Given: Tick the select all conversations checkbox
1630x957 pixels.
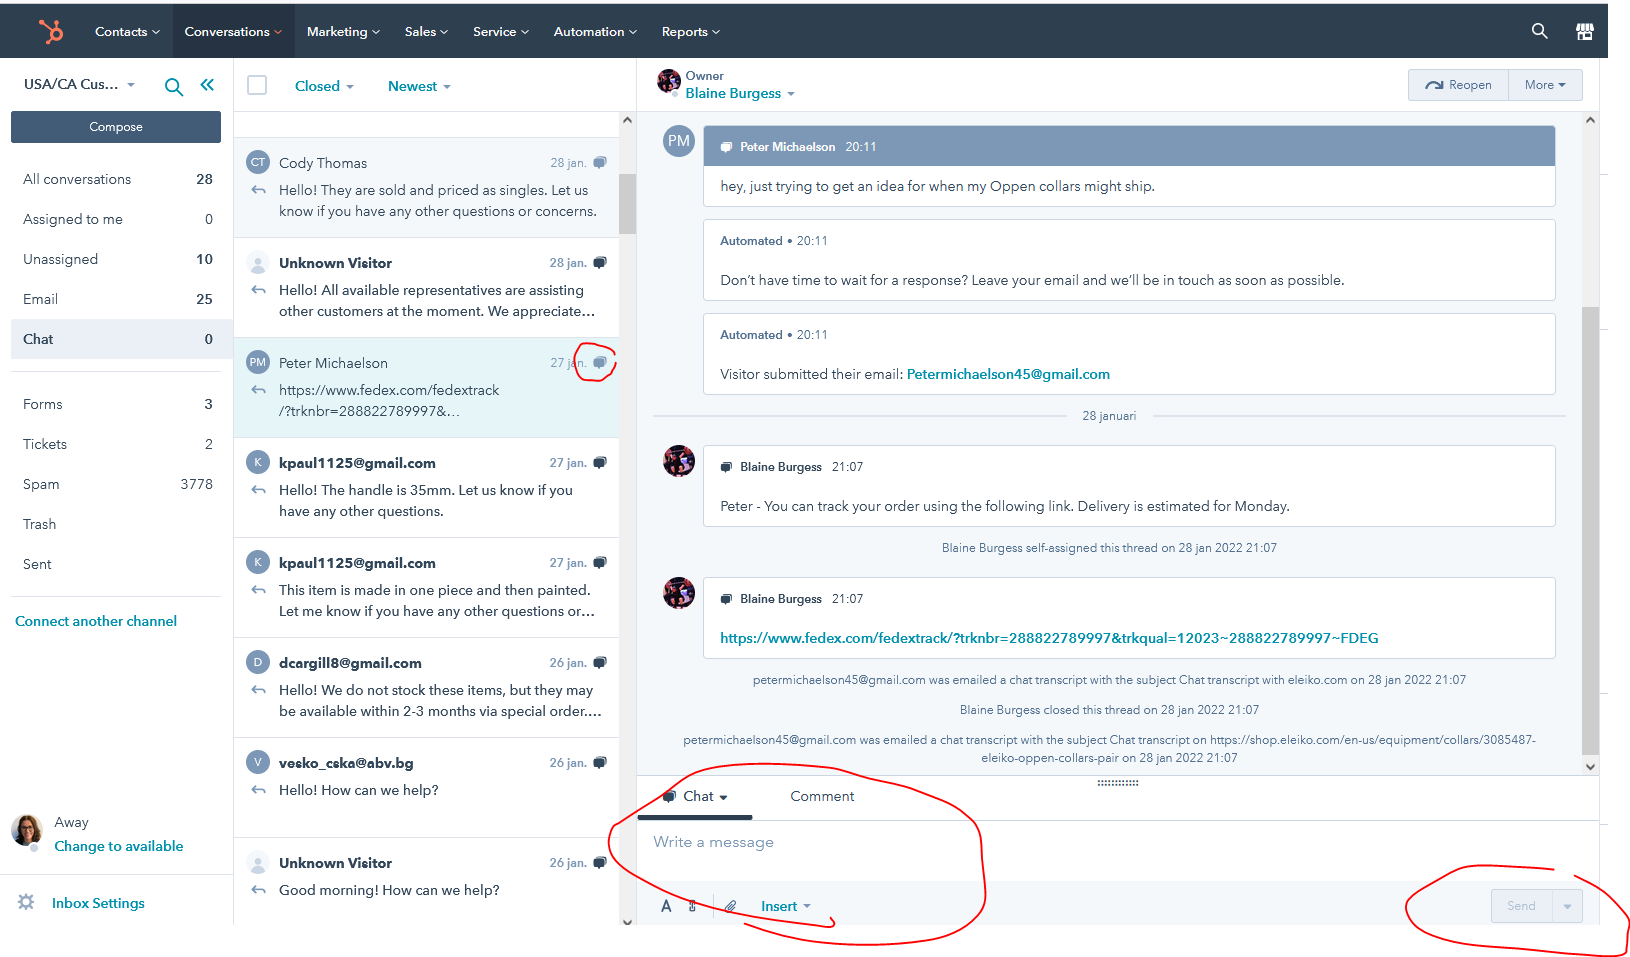Looking at the screenshot, I should coord(257,85).
